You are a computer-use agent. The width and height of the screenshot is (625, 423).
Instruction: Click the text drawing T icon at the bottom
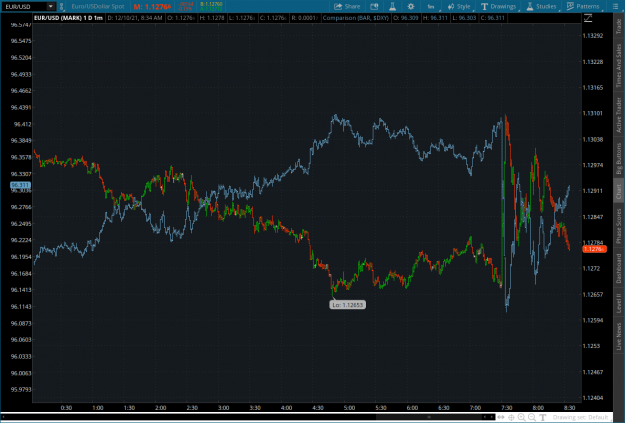(542, 417)
